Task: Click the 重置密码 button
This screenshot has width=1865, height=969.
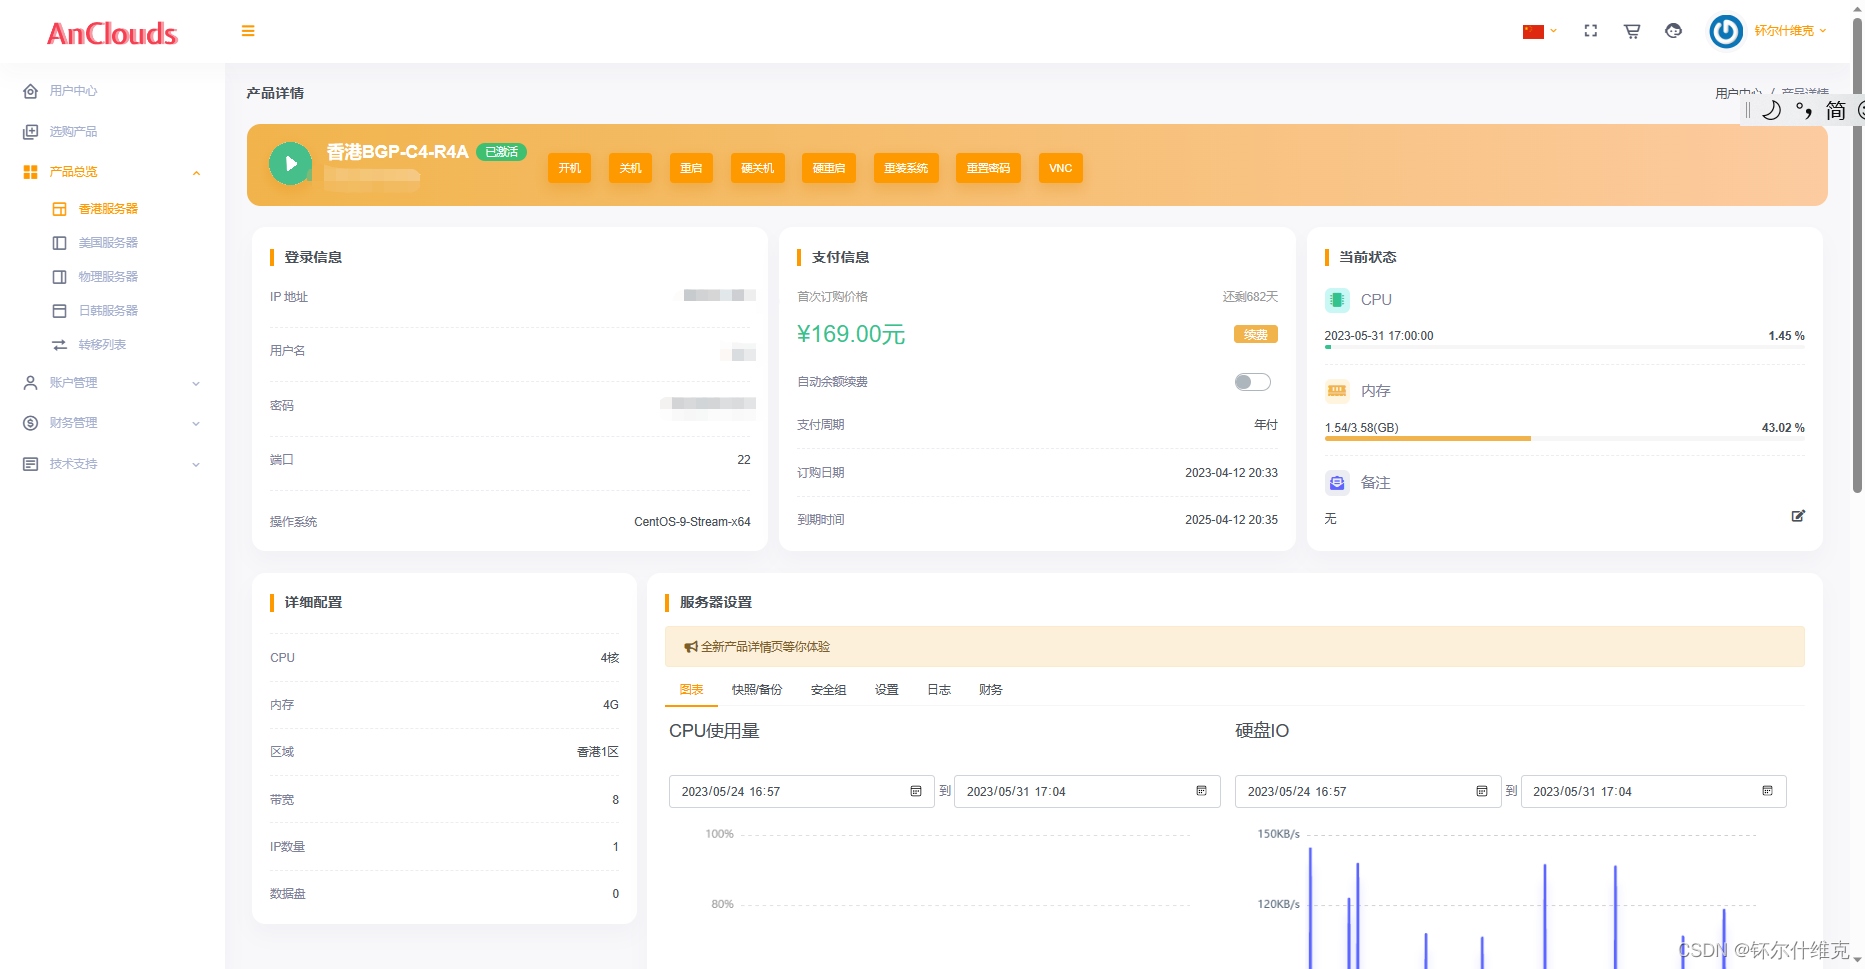Action: coord(988,168)
